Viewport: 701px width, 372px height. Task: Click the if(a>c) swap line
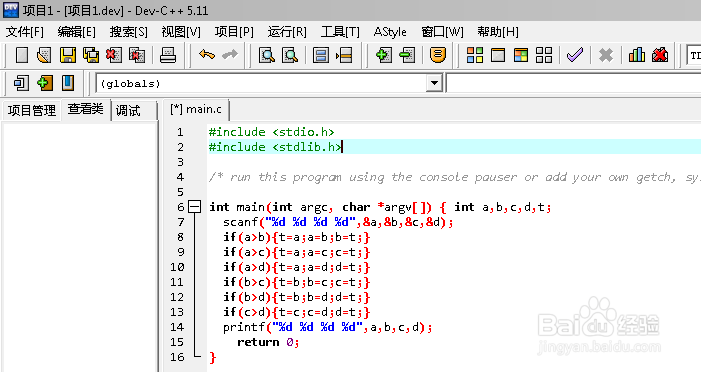click(297, 252)
